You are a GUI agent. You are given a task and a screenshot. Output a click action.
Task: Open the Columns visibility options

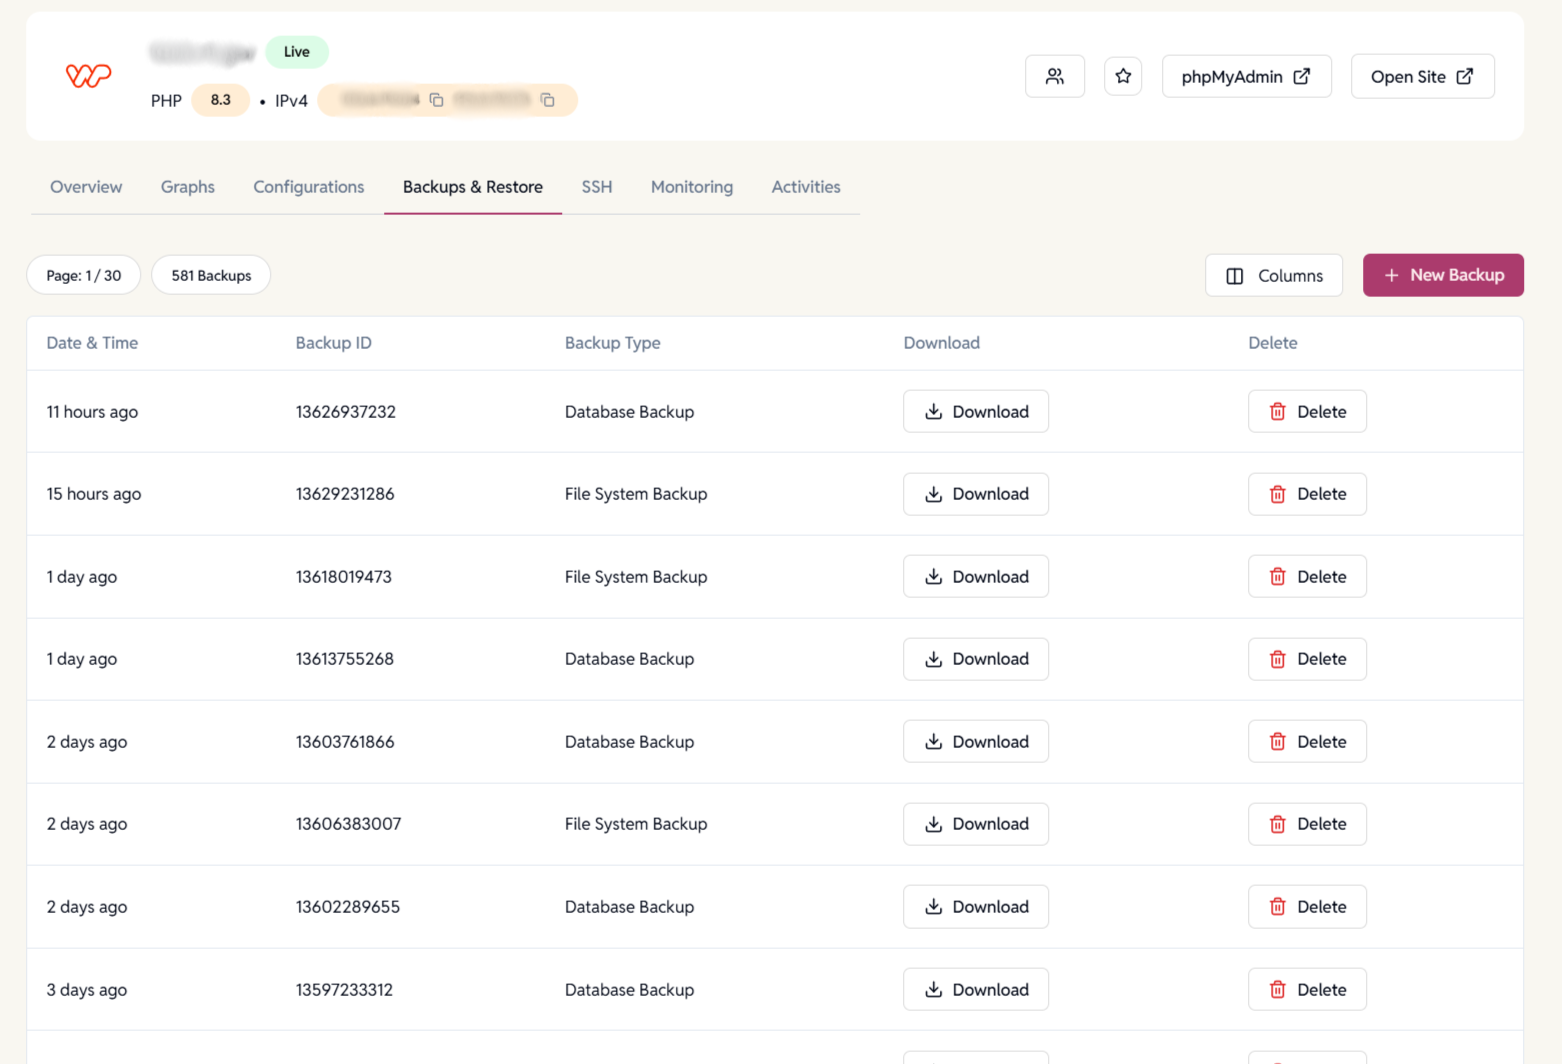(x=1274, y=275)
